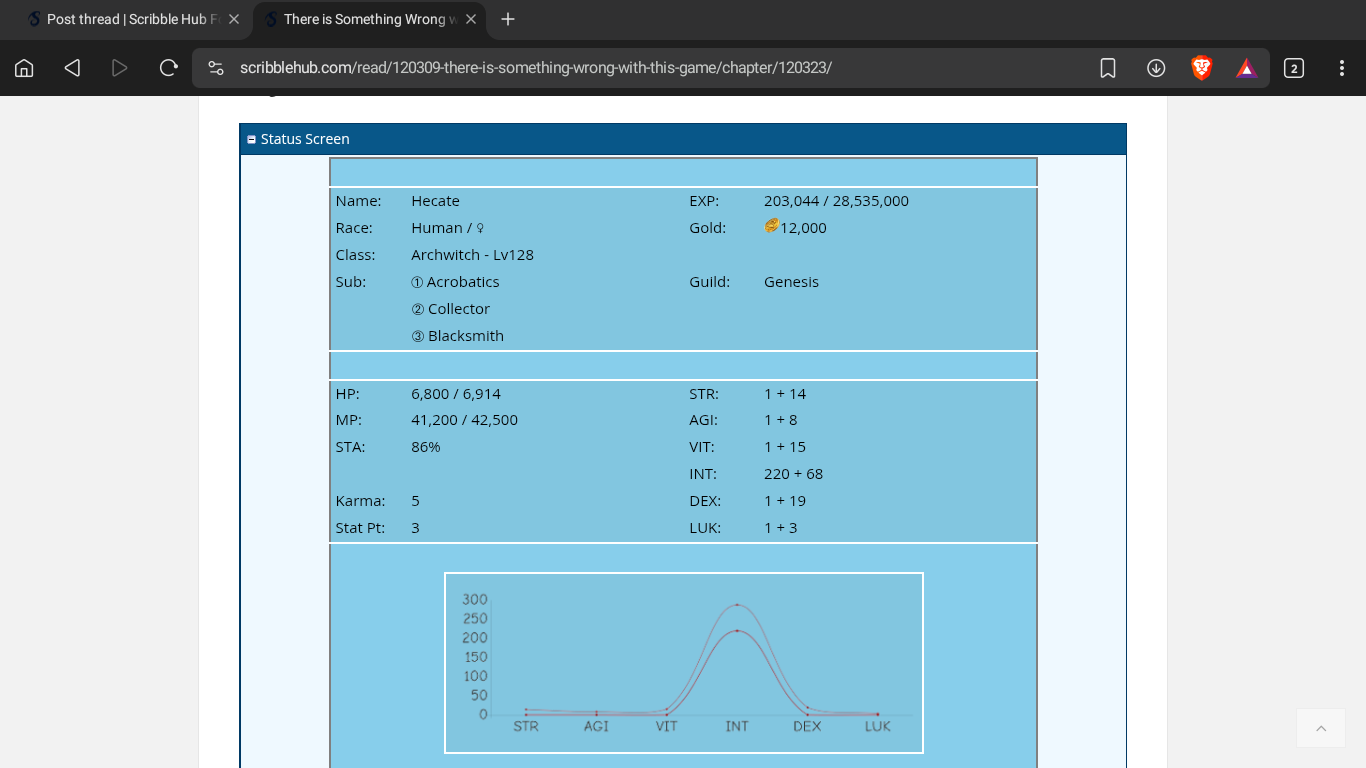This screenshot has width=1366, height=768.
Task: Collapse the Status Screen spoiler box
Action: coord(252,140)
